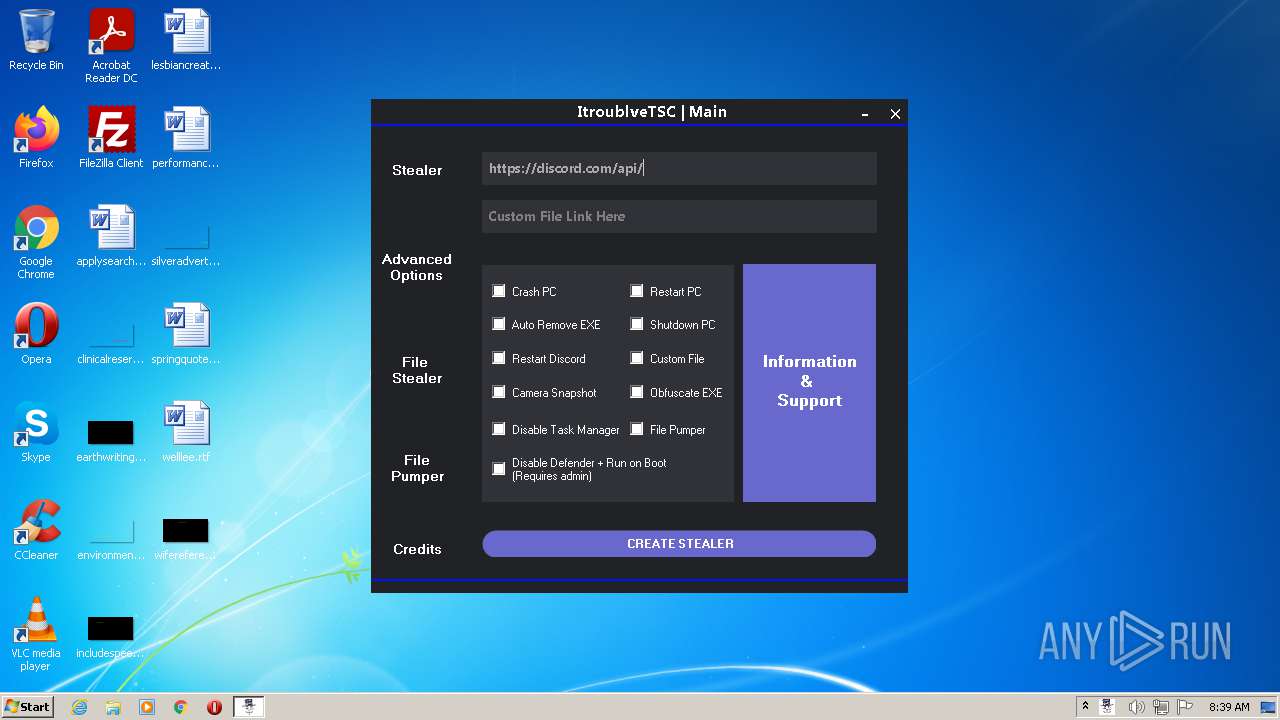The image size is (1280, 720).
Task: Minimize the ItroublveTSC window
Action: (865, 114)
